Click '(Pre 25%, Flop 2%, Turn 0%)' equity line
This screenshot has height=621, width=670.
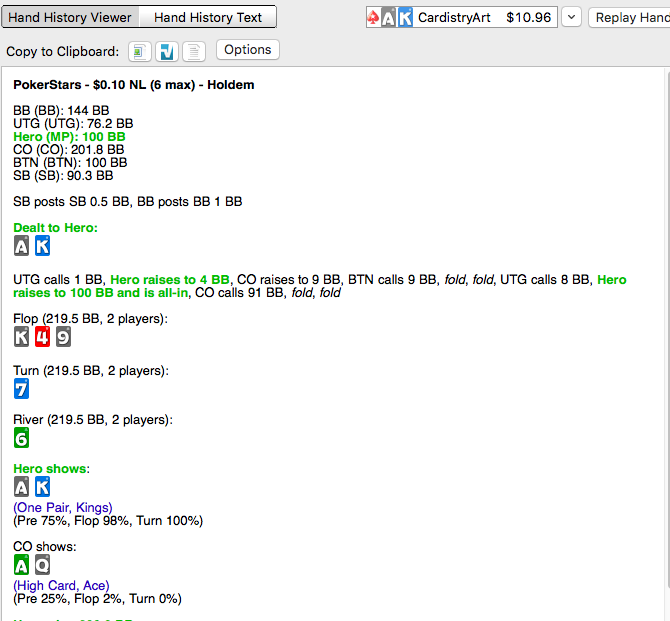(97, 599)
